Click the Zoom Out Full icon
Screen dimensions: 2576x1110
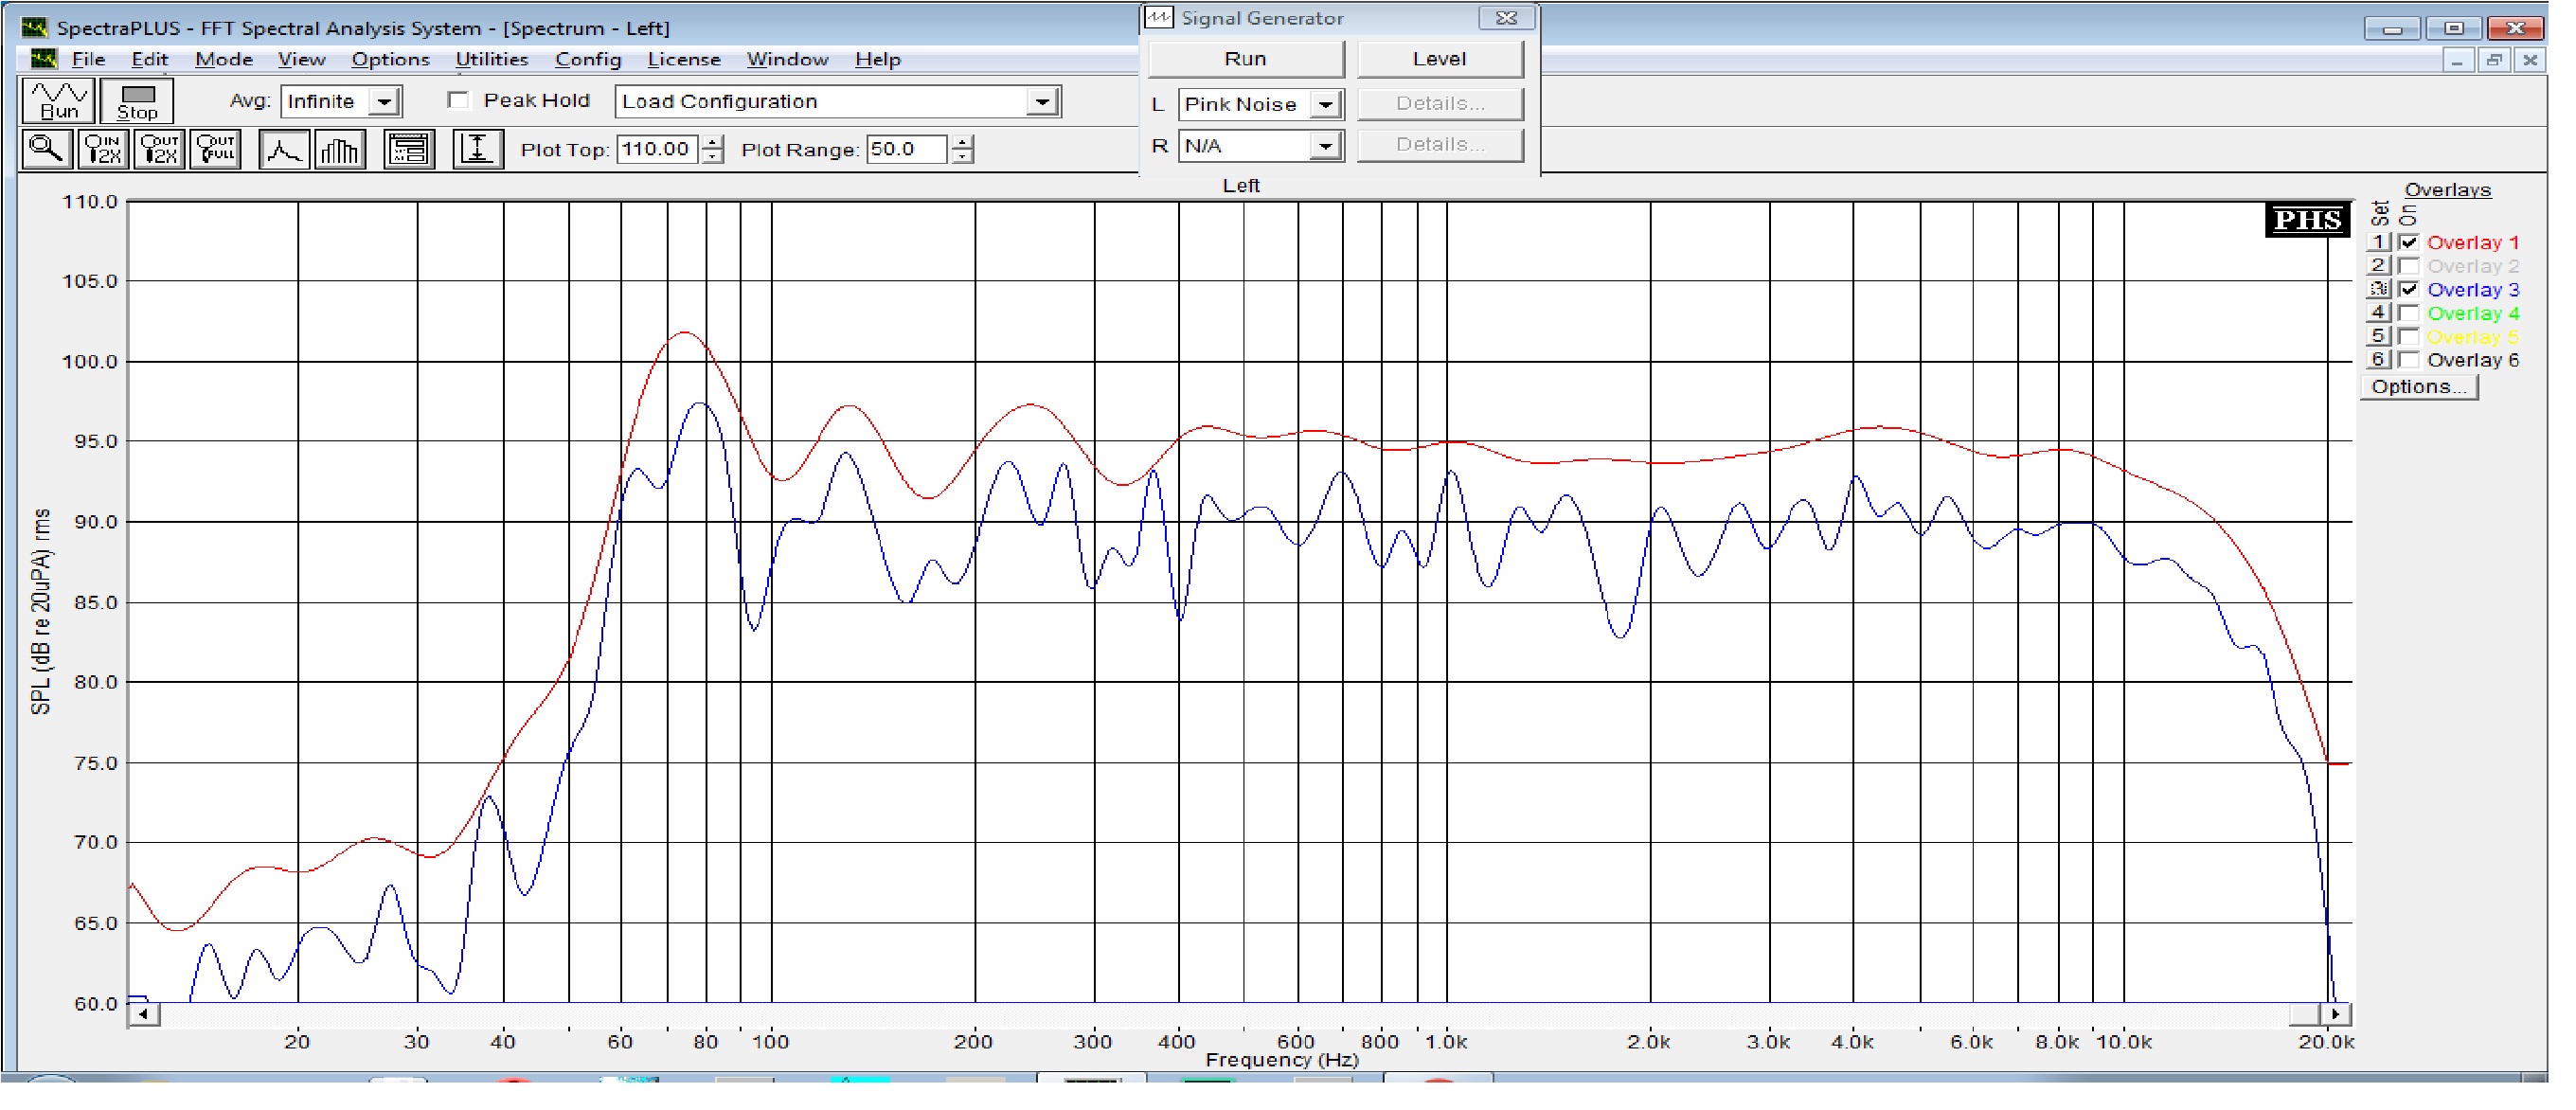pyautogui.click(x=217, y=150)
